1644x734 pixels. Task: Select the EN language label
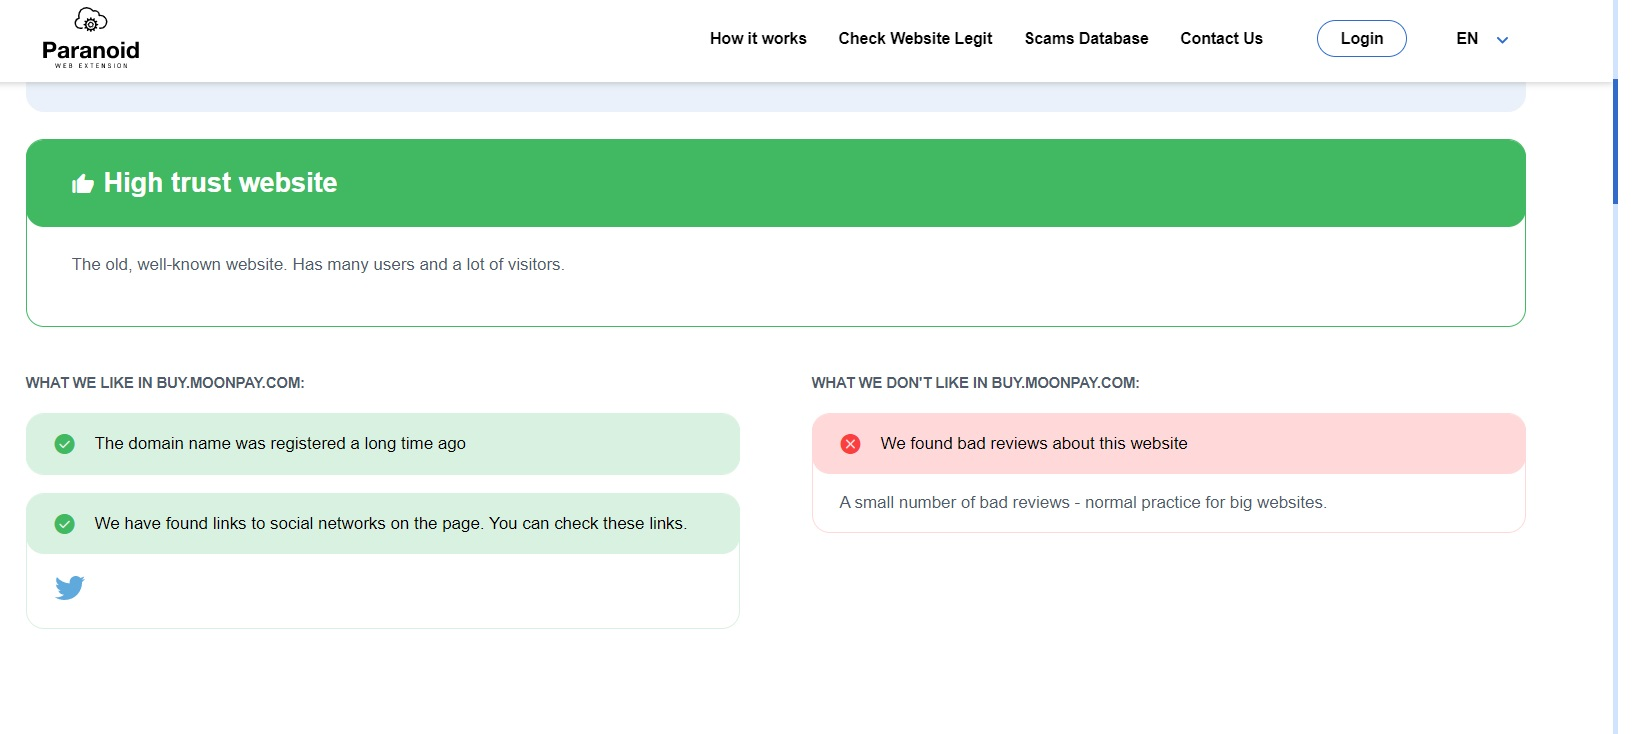1467,38
